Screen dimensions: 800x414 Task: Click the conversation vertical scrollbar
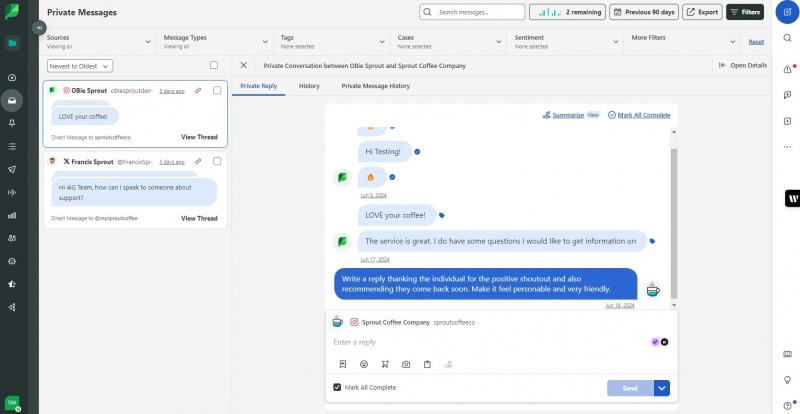point(674,224)
